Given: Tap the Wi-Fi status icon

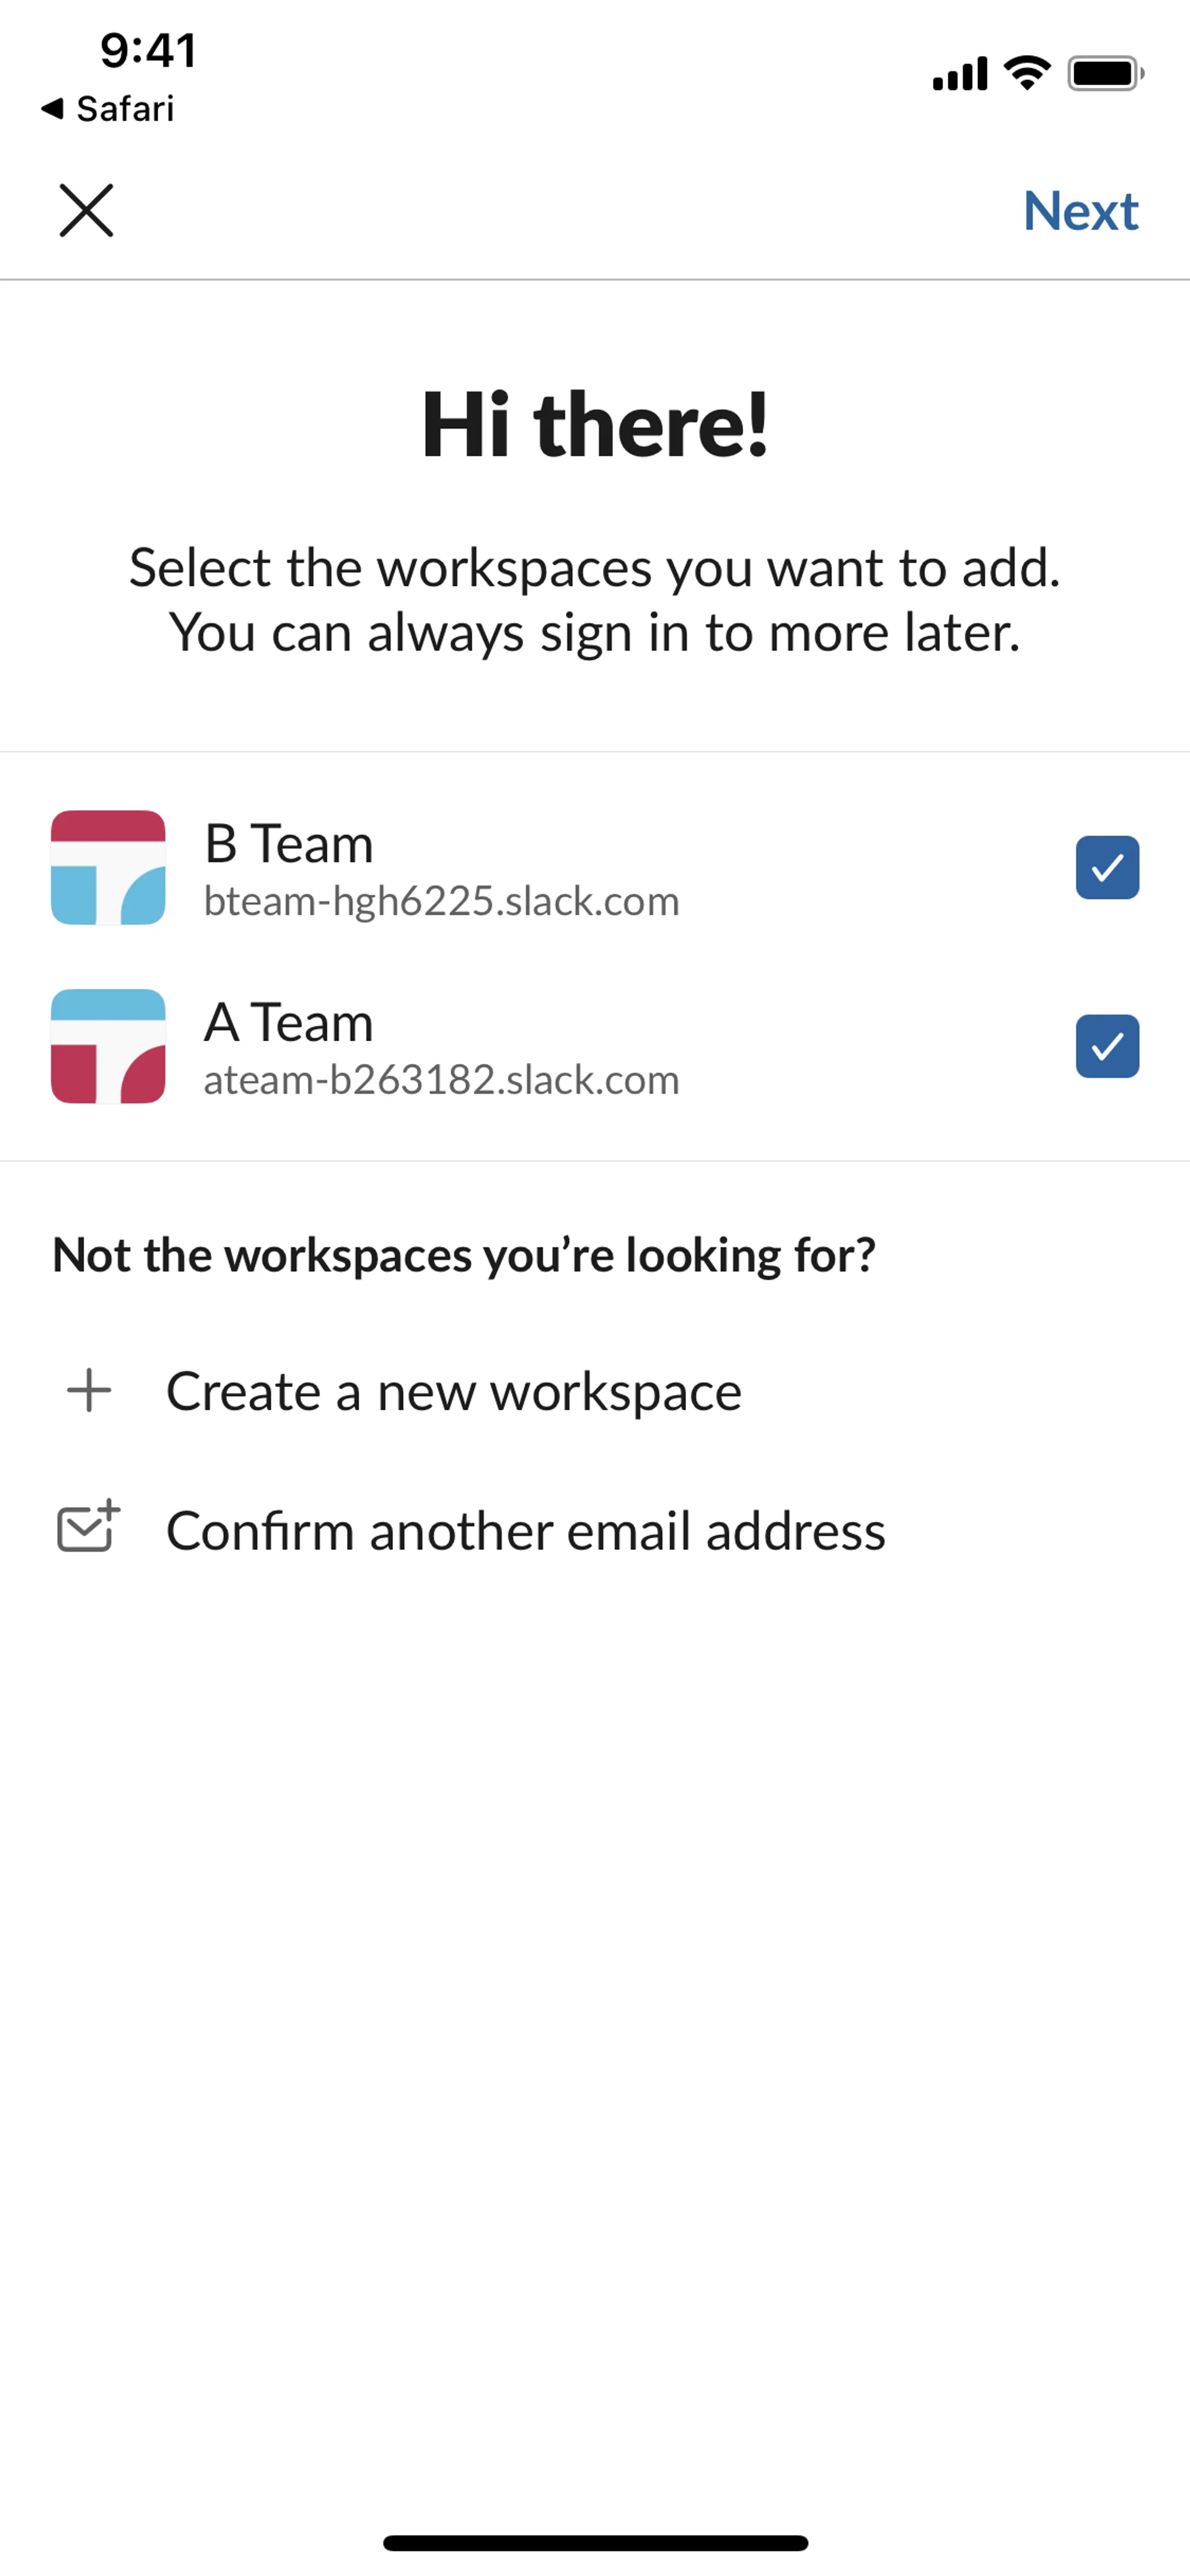Looking at the screenshot, I should (x=1027, y=73).
